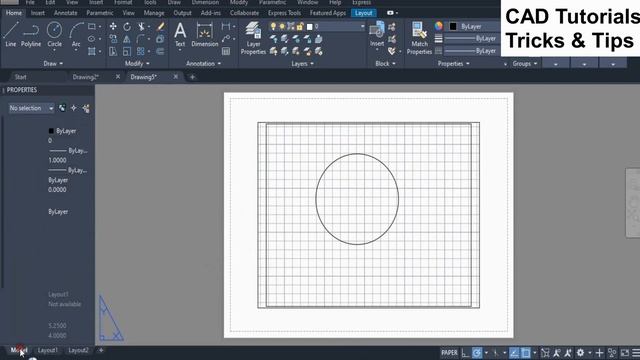The height and width of the screenshot is (360, 640).
Task: Activate the Scale tool
Action: pyautogui.click(x=127, y=51)
